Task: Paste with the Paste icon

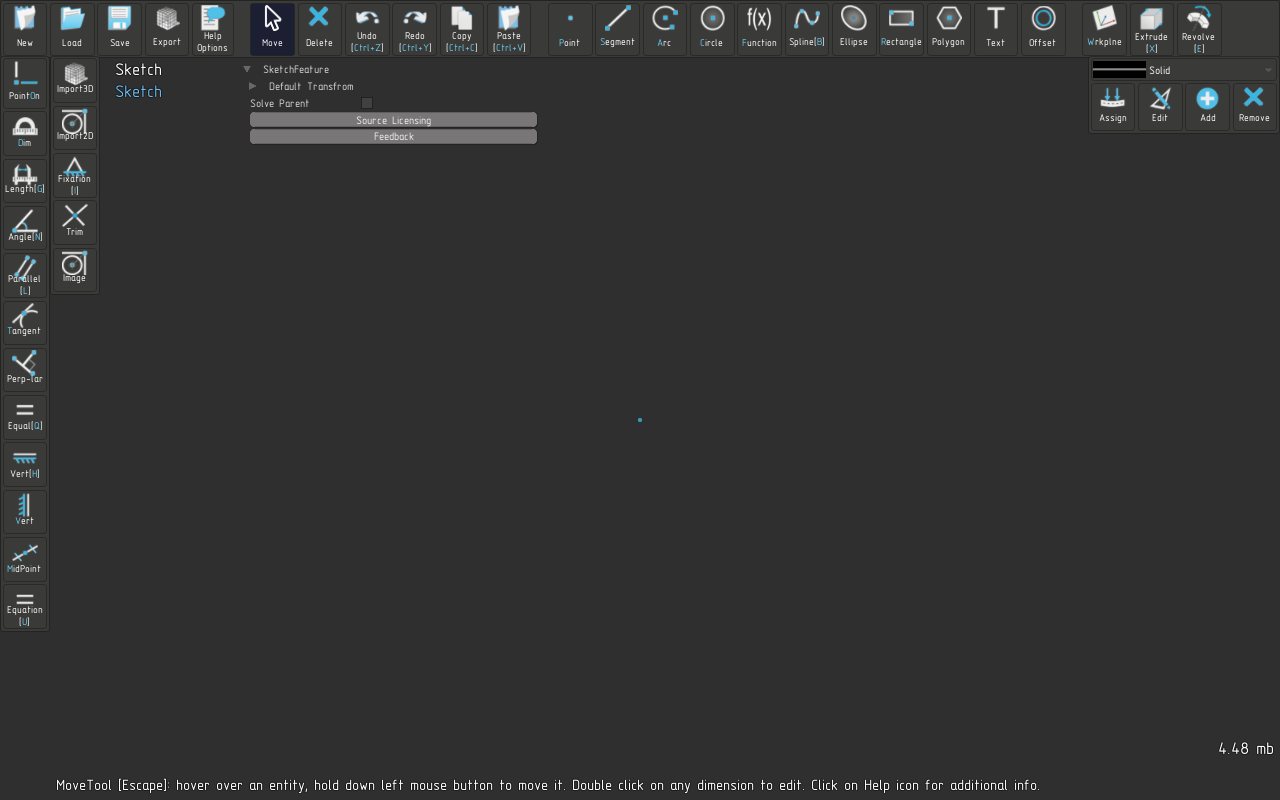Action: click(509, 28)
